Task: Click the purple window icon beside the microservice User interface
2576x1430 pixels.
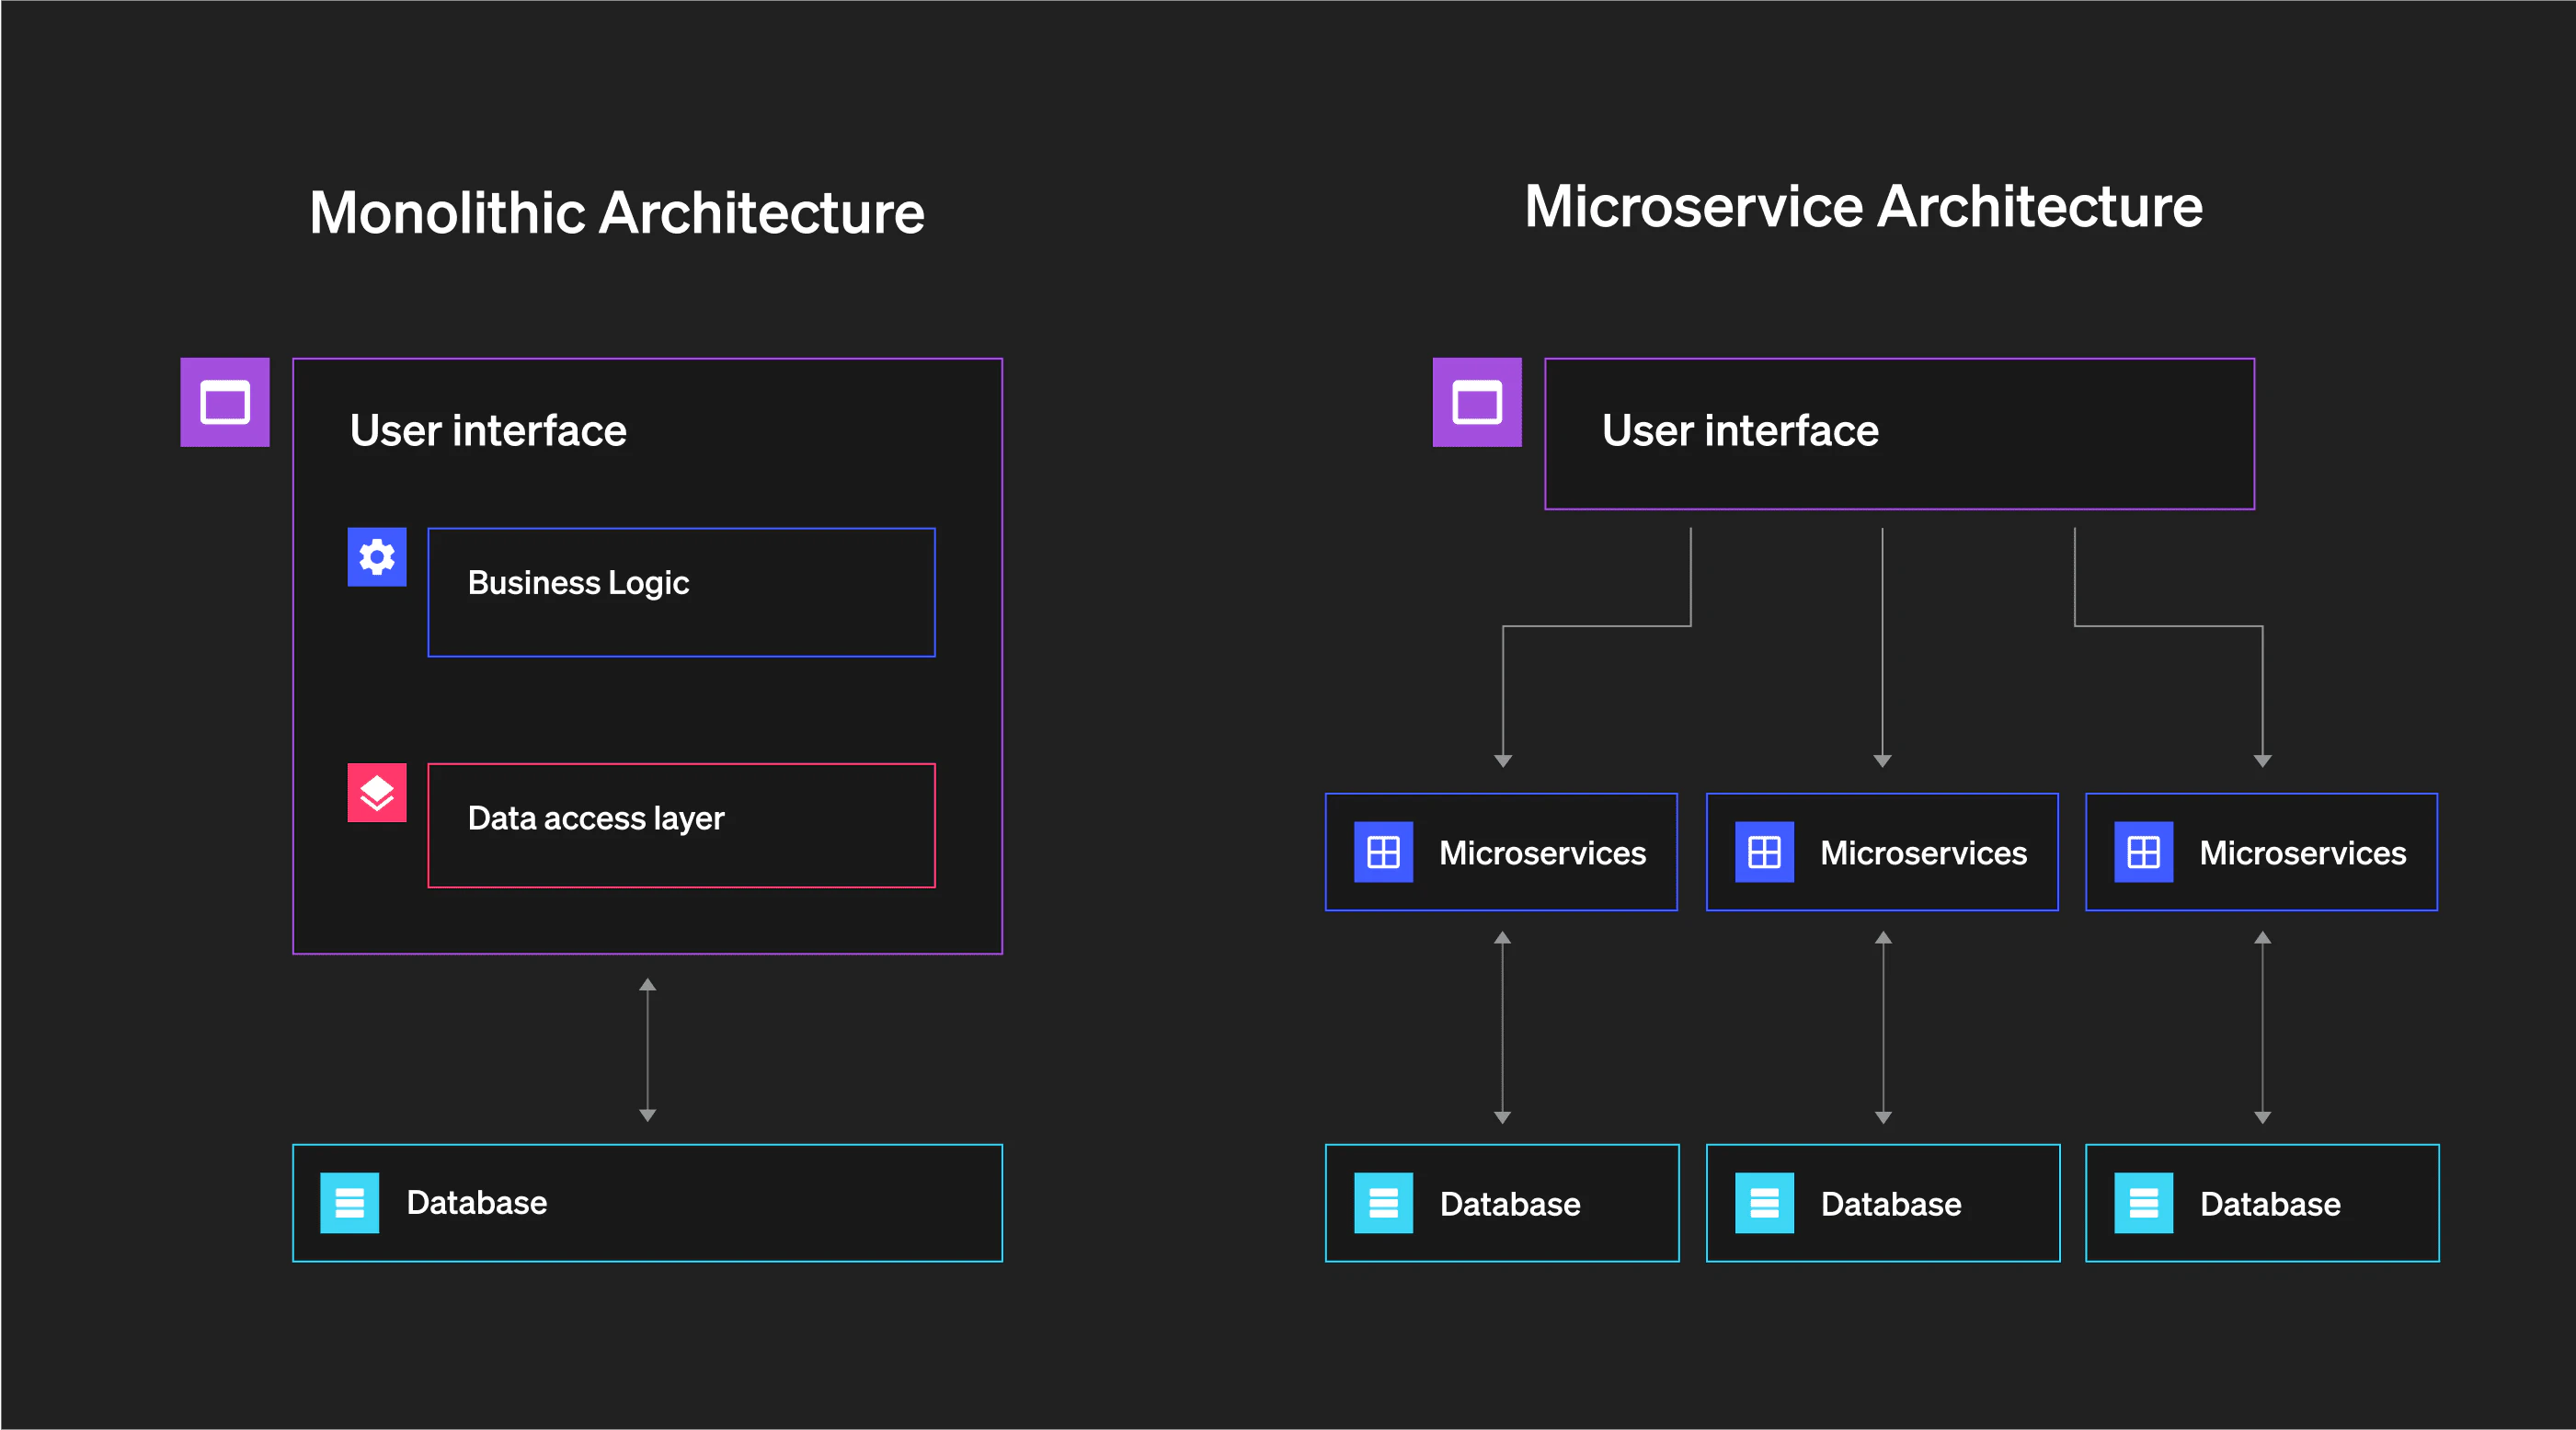Action: [x=1476, y=402]
